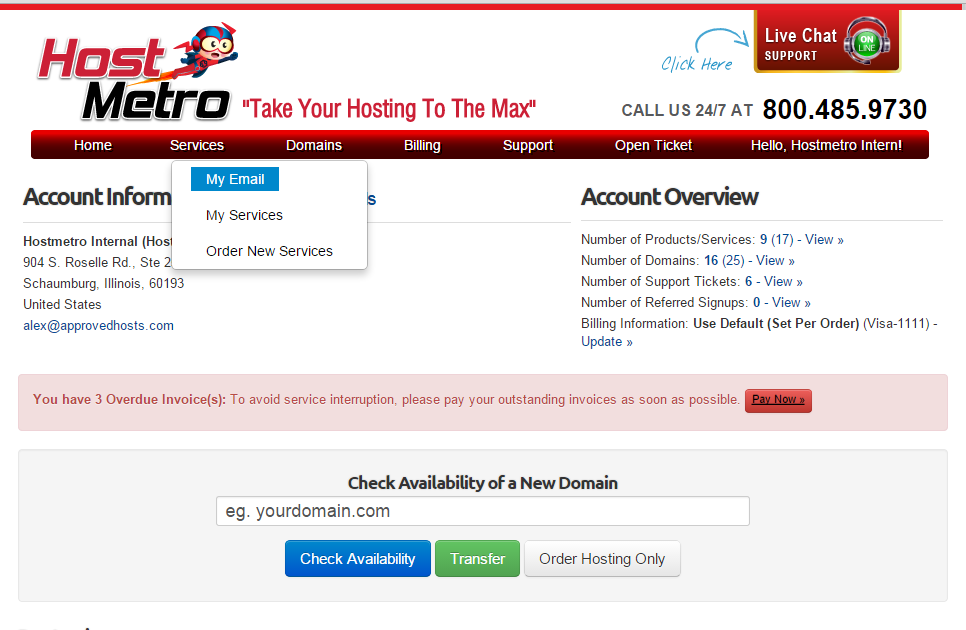Update billing information link
This screenshot has width=966, height=630.
coord(607,342)
